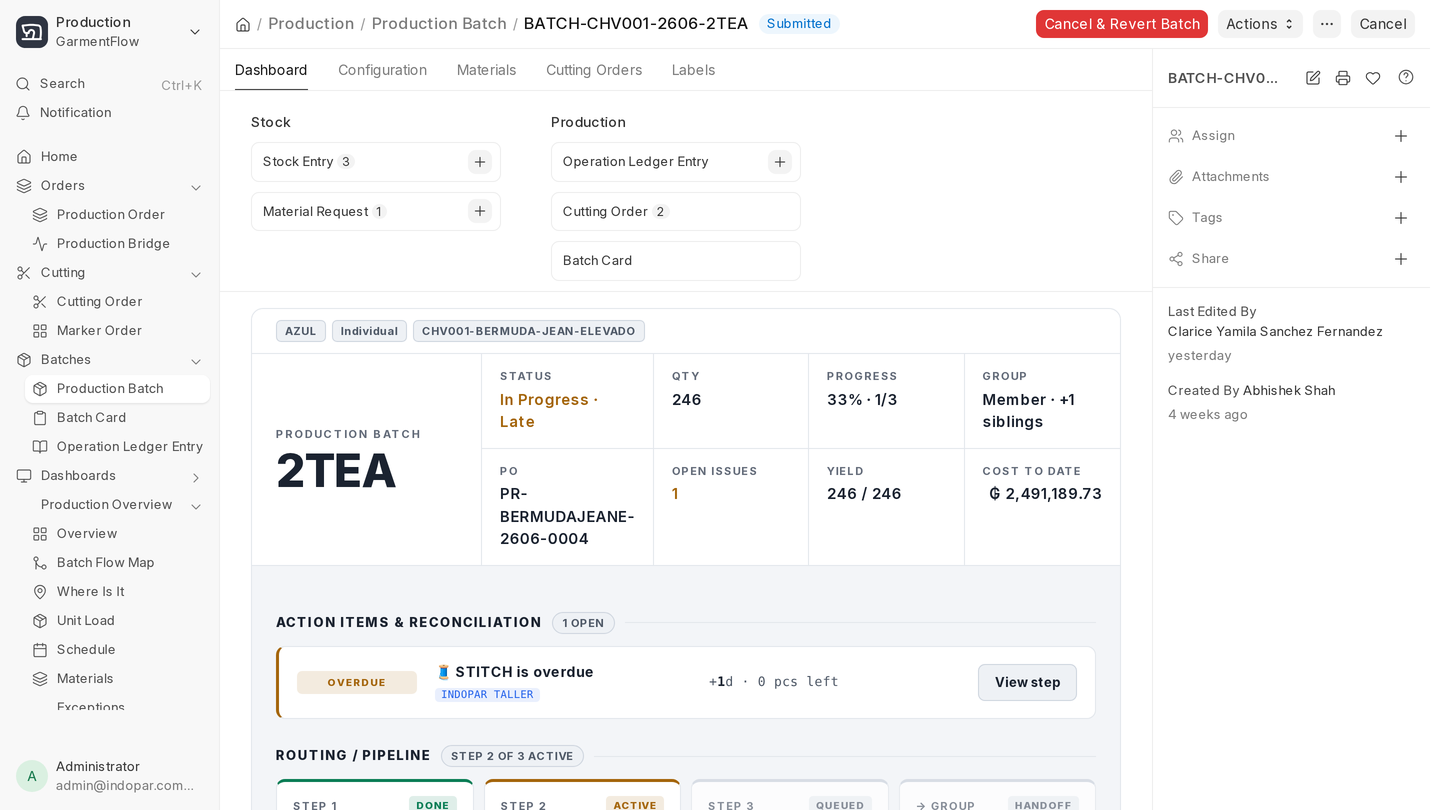The width and height of the screenshot is (1440, 810).
Task: Click the heart like icon
Action: pyautogui.click(x=1373, y=78)
